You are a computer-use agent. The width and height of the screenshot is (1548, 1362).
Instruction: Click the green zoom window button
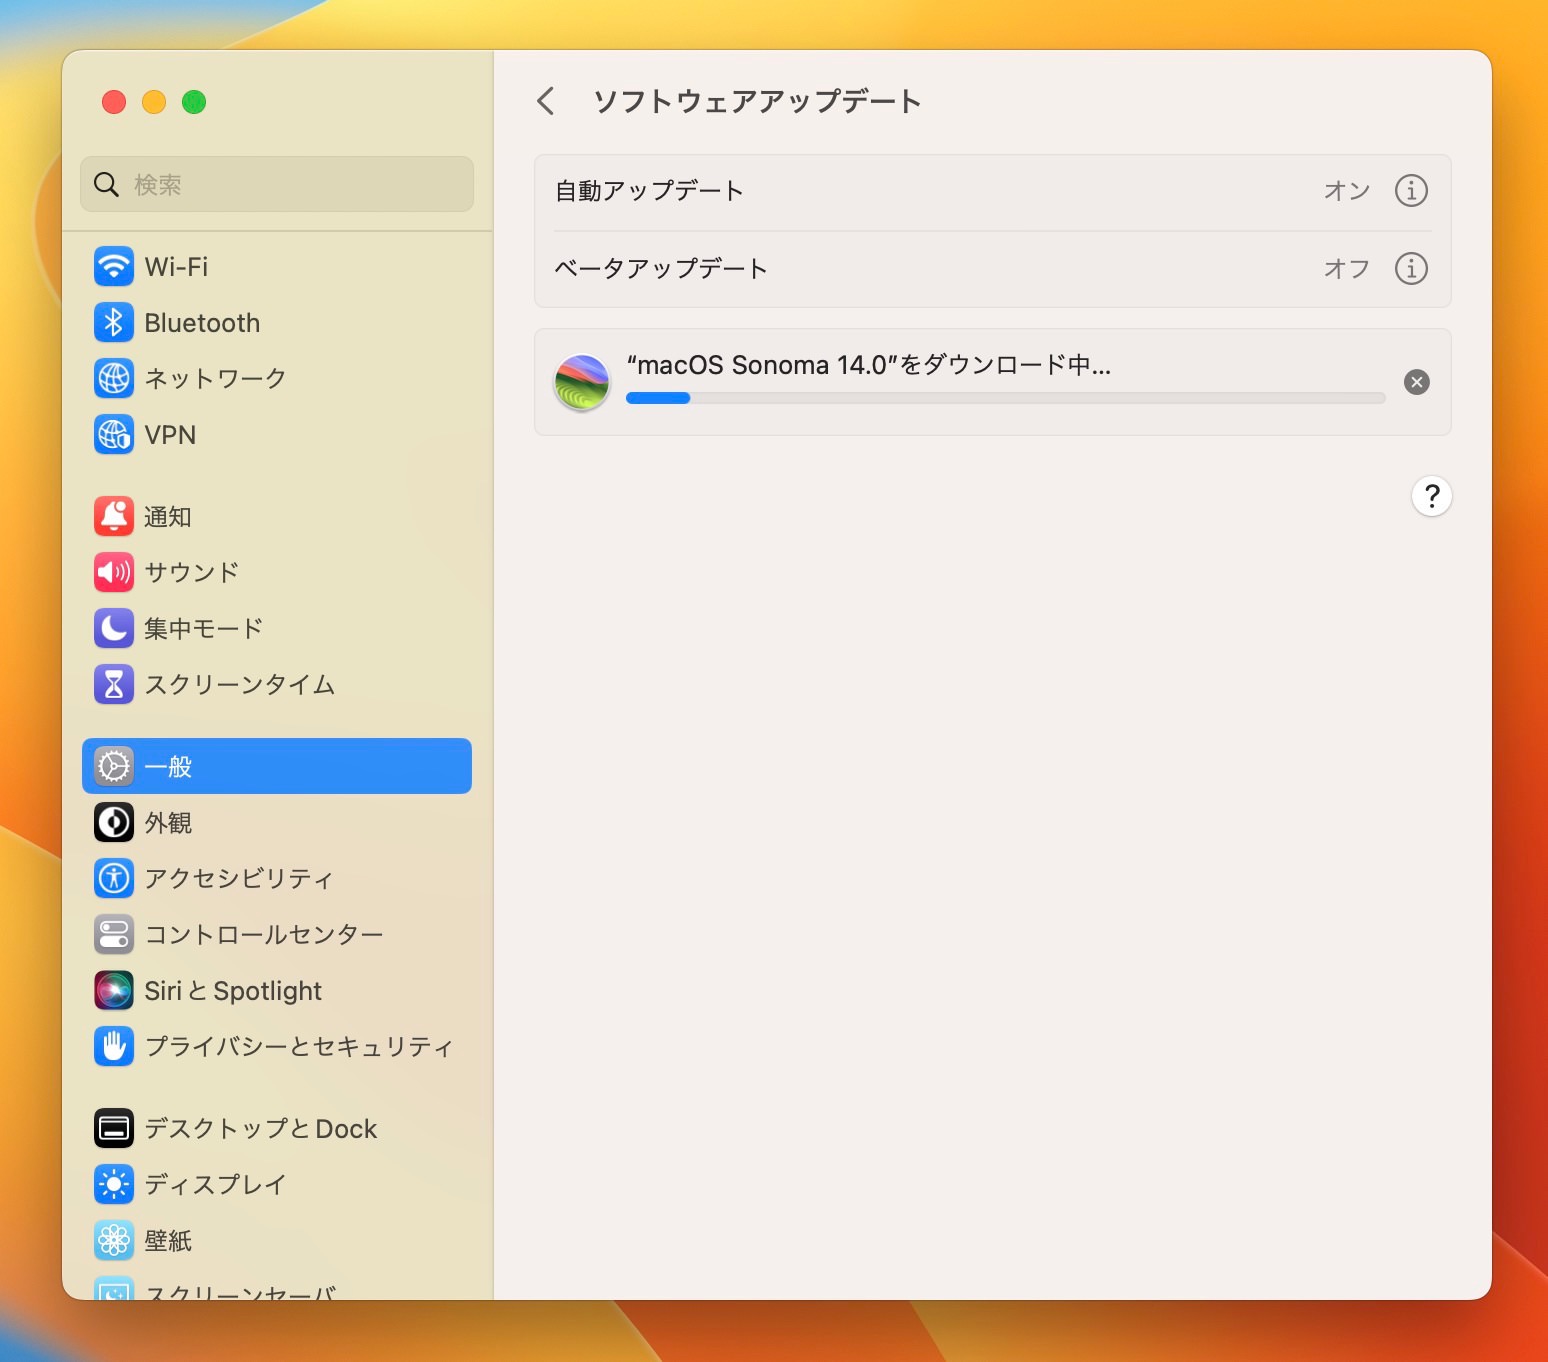point(194,102)
